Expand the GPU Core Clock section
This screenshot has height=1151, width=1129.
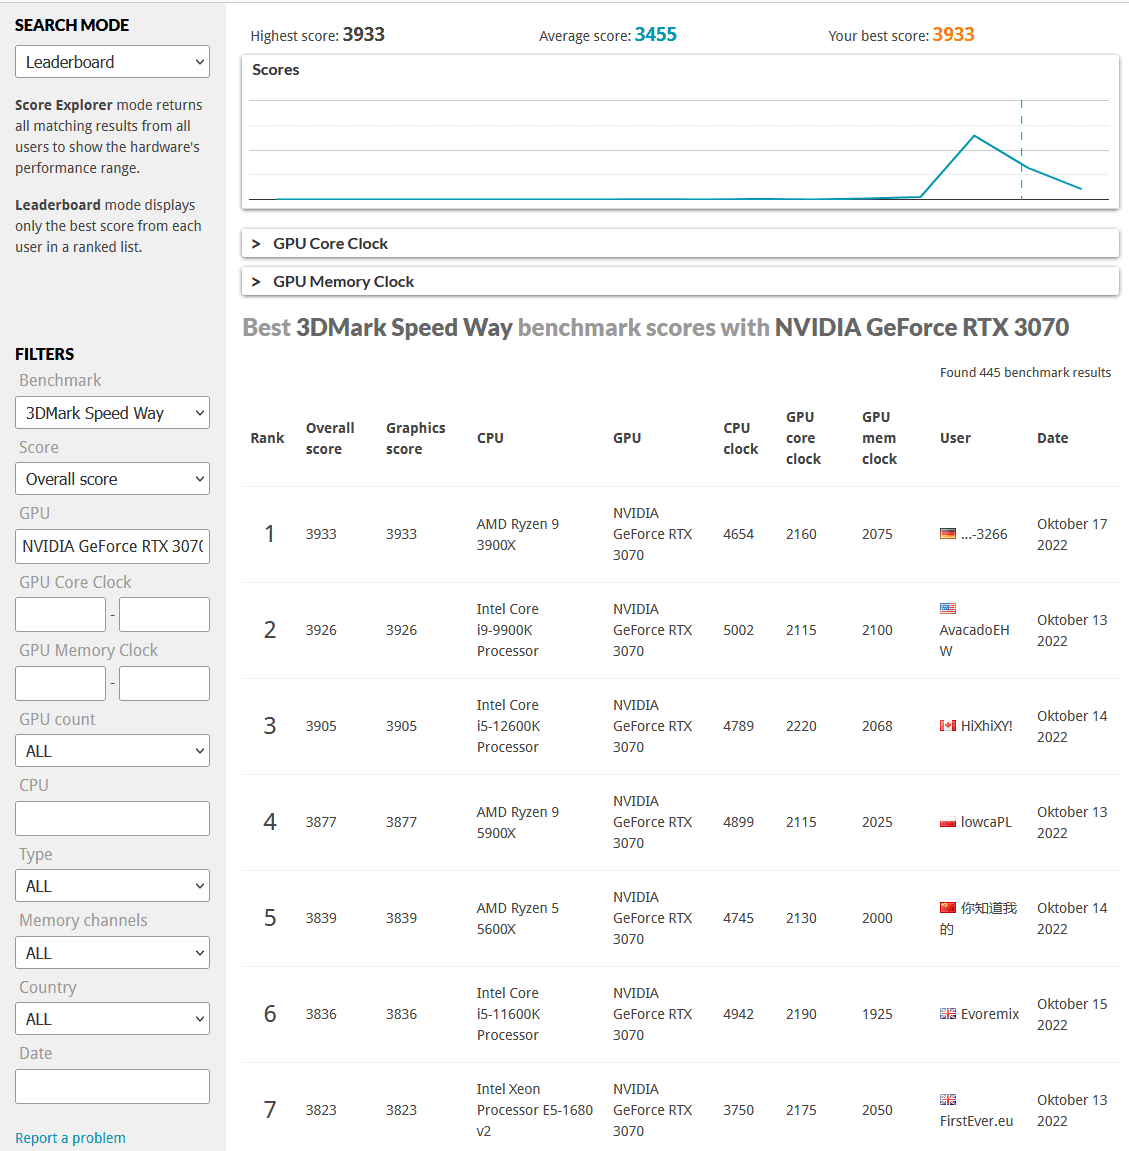(x=680, y=243)
